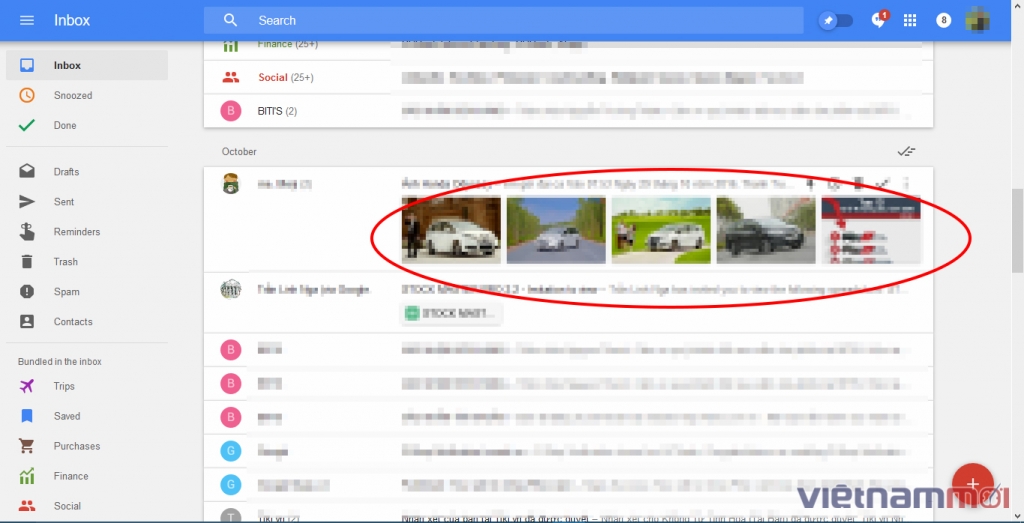The image size is (1024, 523).
Task: Open notifications badge showing 8
Action: (943, 20)
